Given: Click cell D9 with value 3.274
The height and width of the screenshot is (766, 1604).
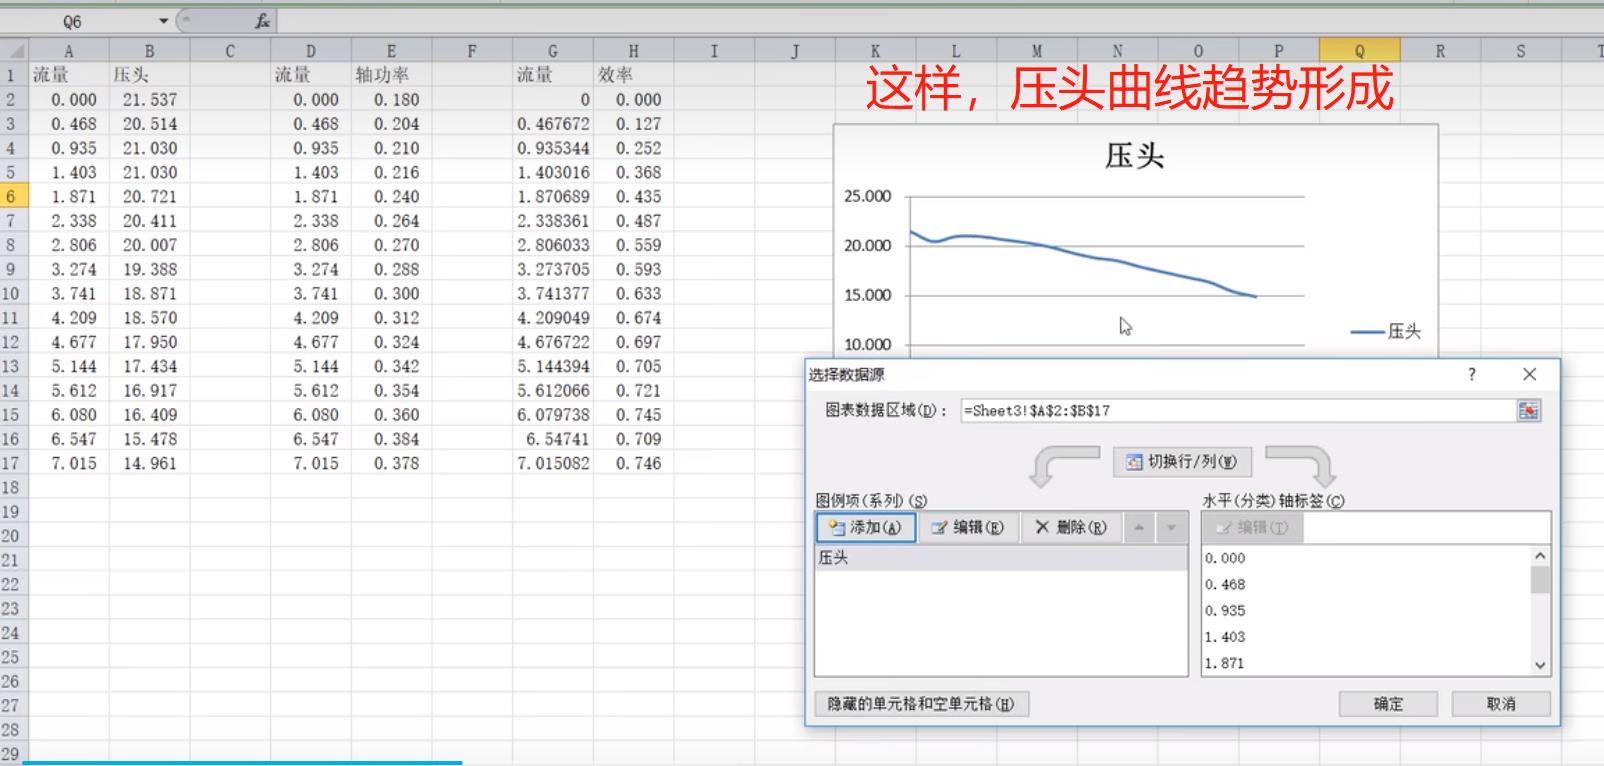Looking at the screenshot, I should (310, 269).
